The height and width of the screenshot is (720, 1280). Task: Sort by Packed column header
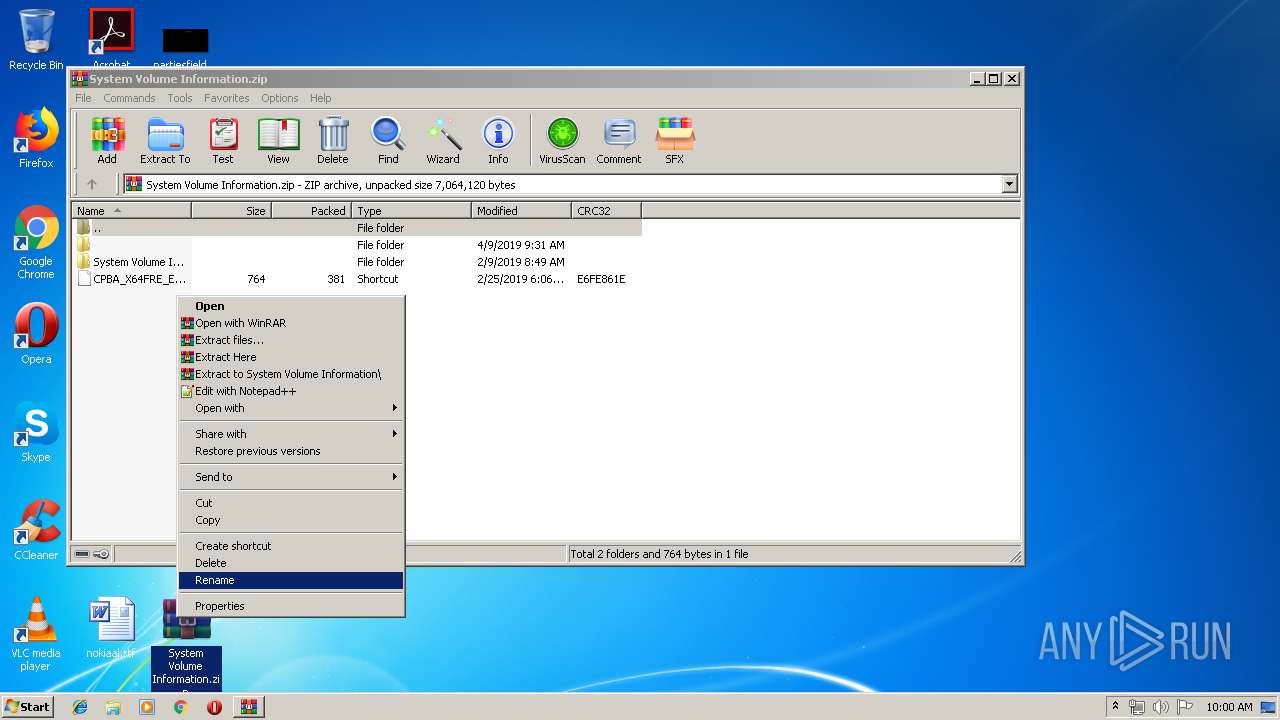311,211
